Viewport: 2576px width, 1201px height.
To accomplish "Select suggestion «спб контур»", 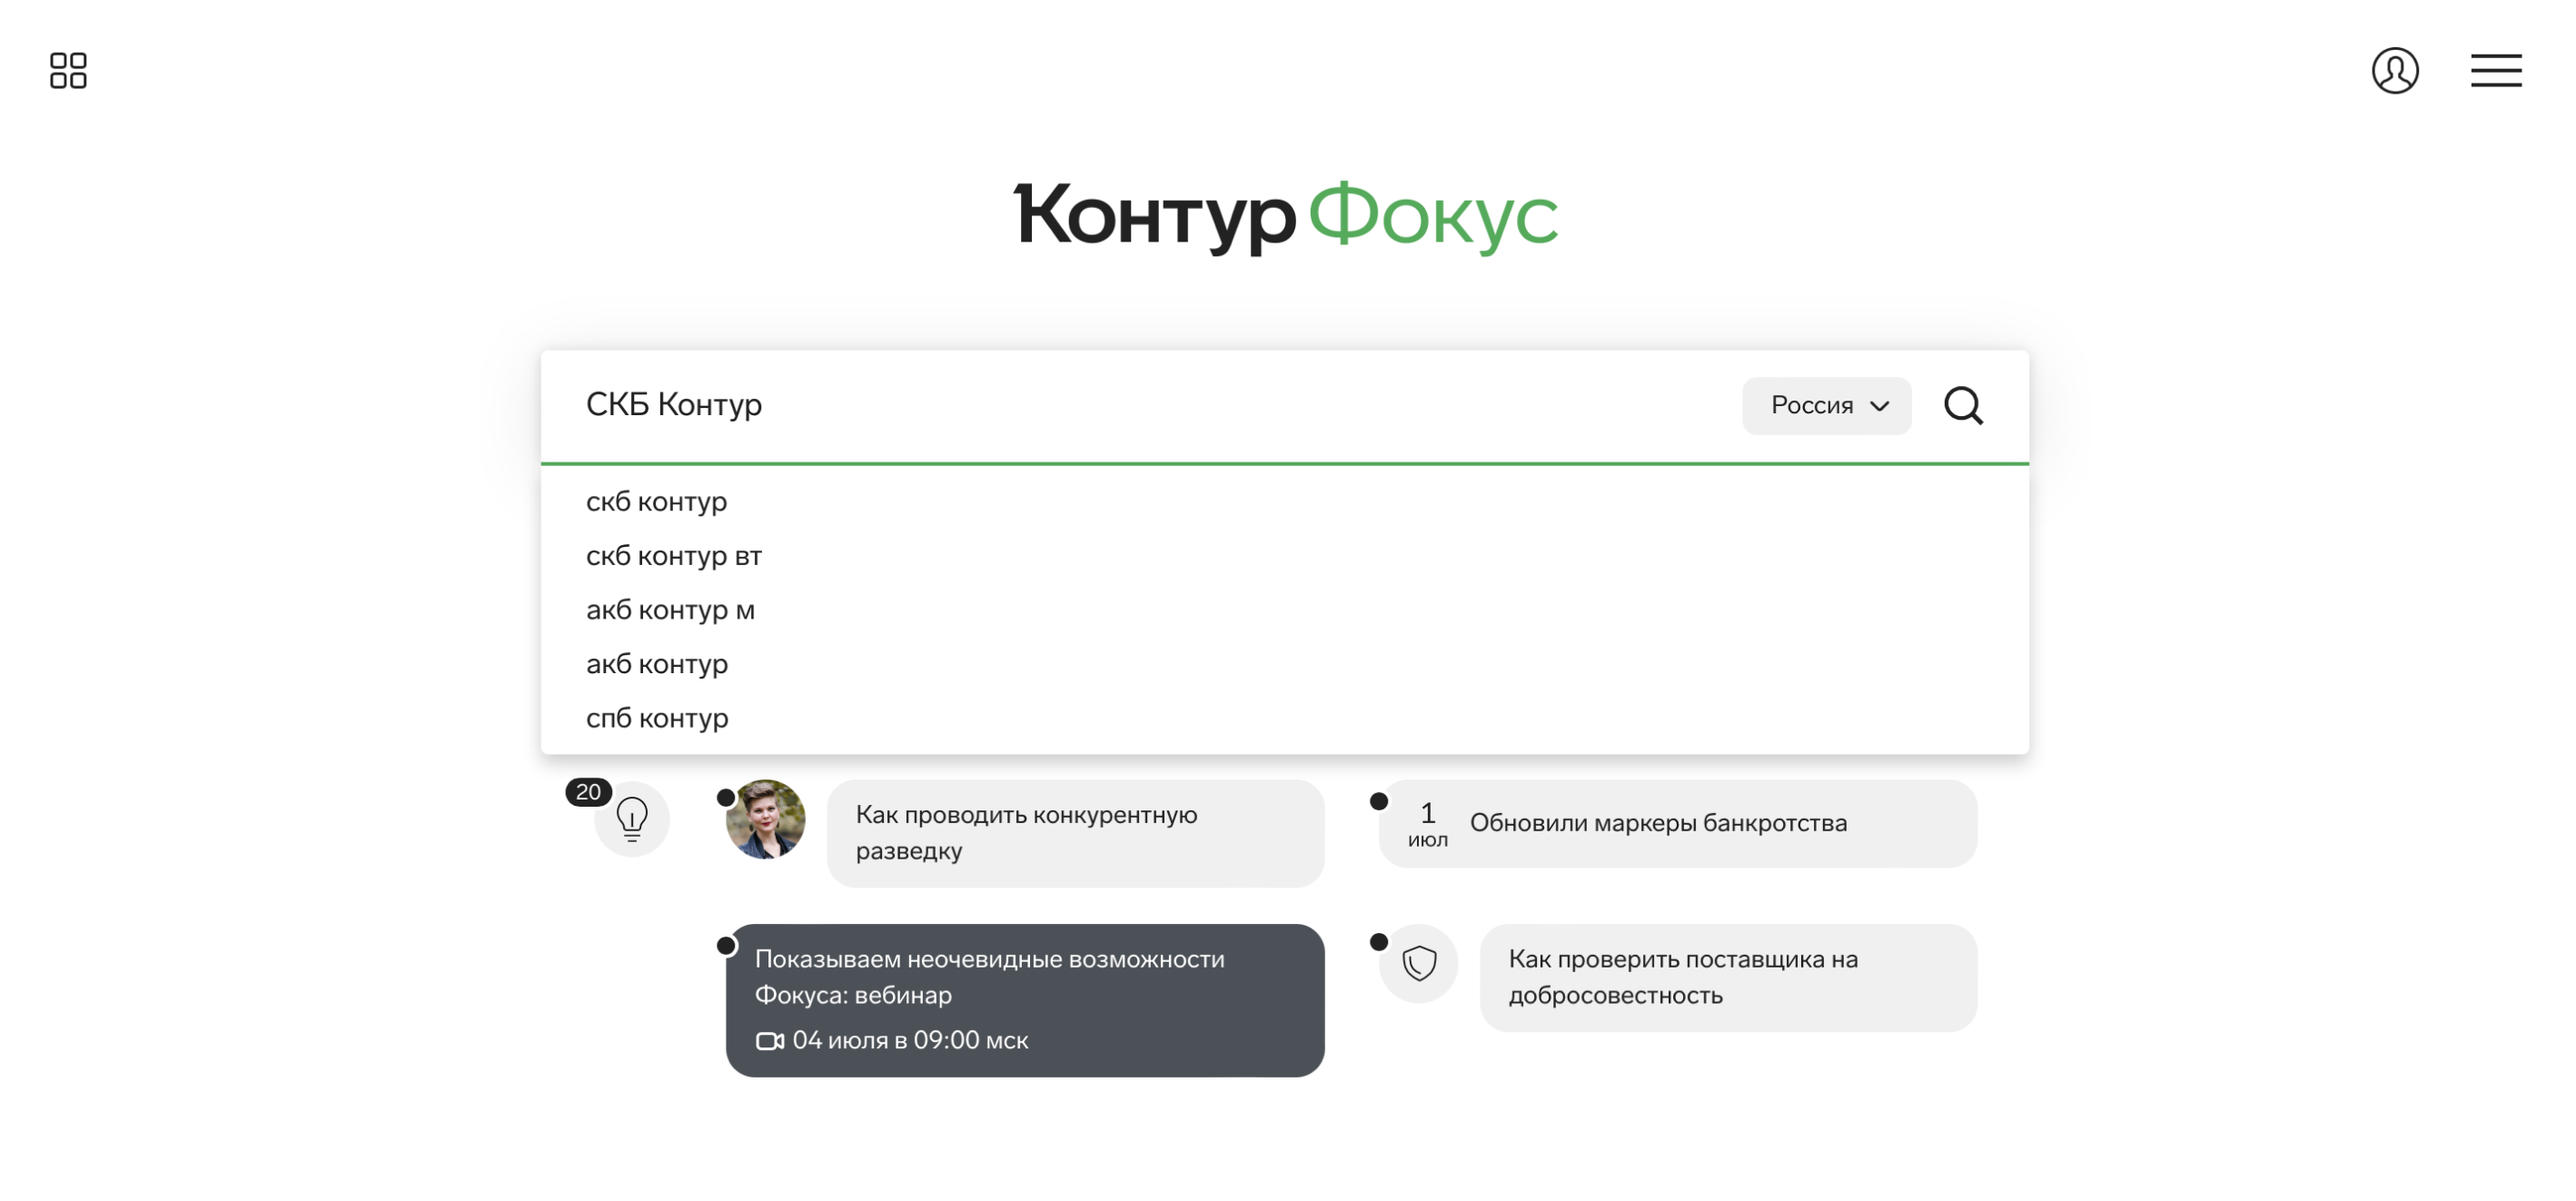I will [1284, 718].
